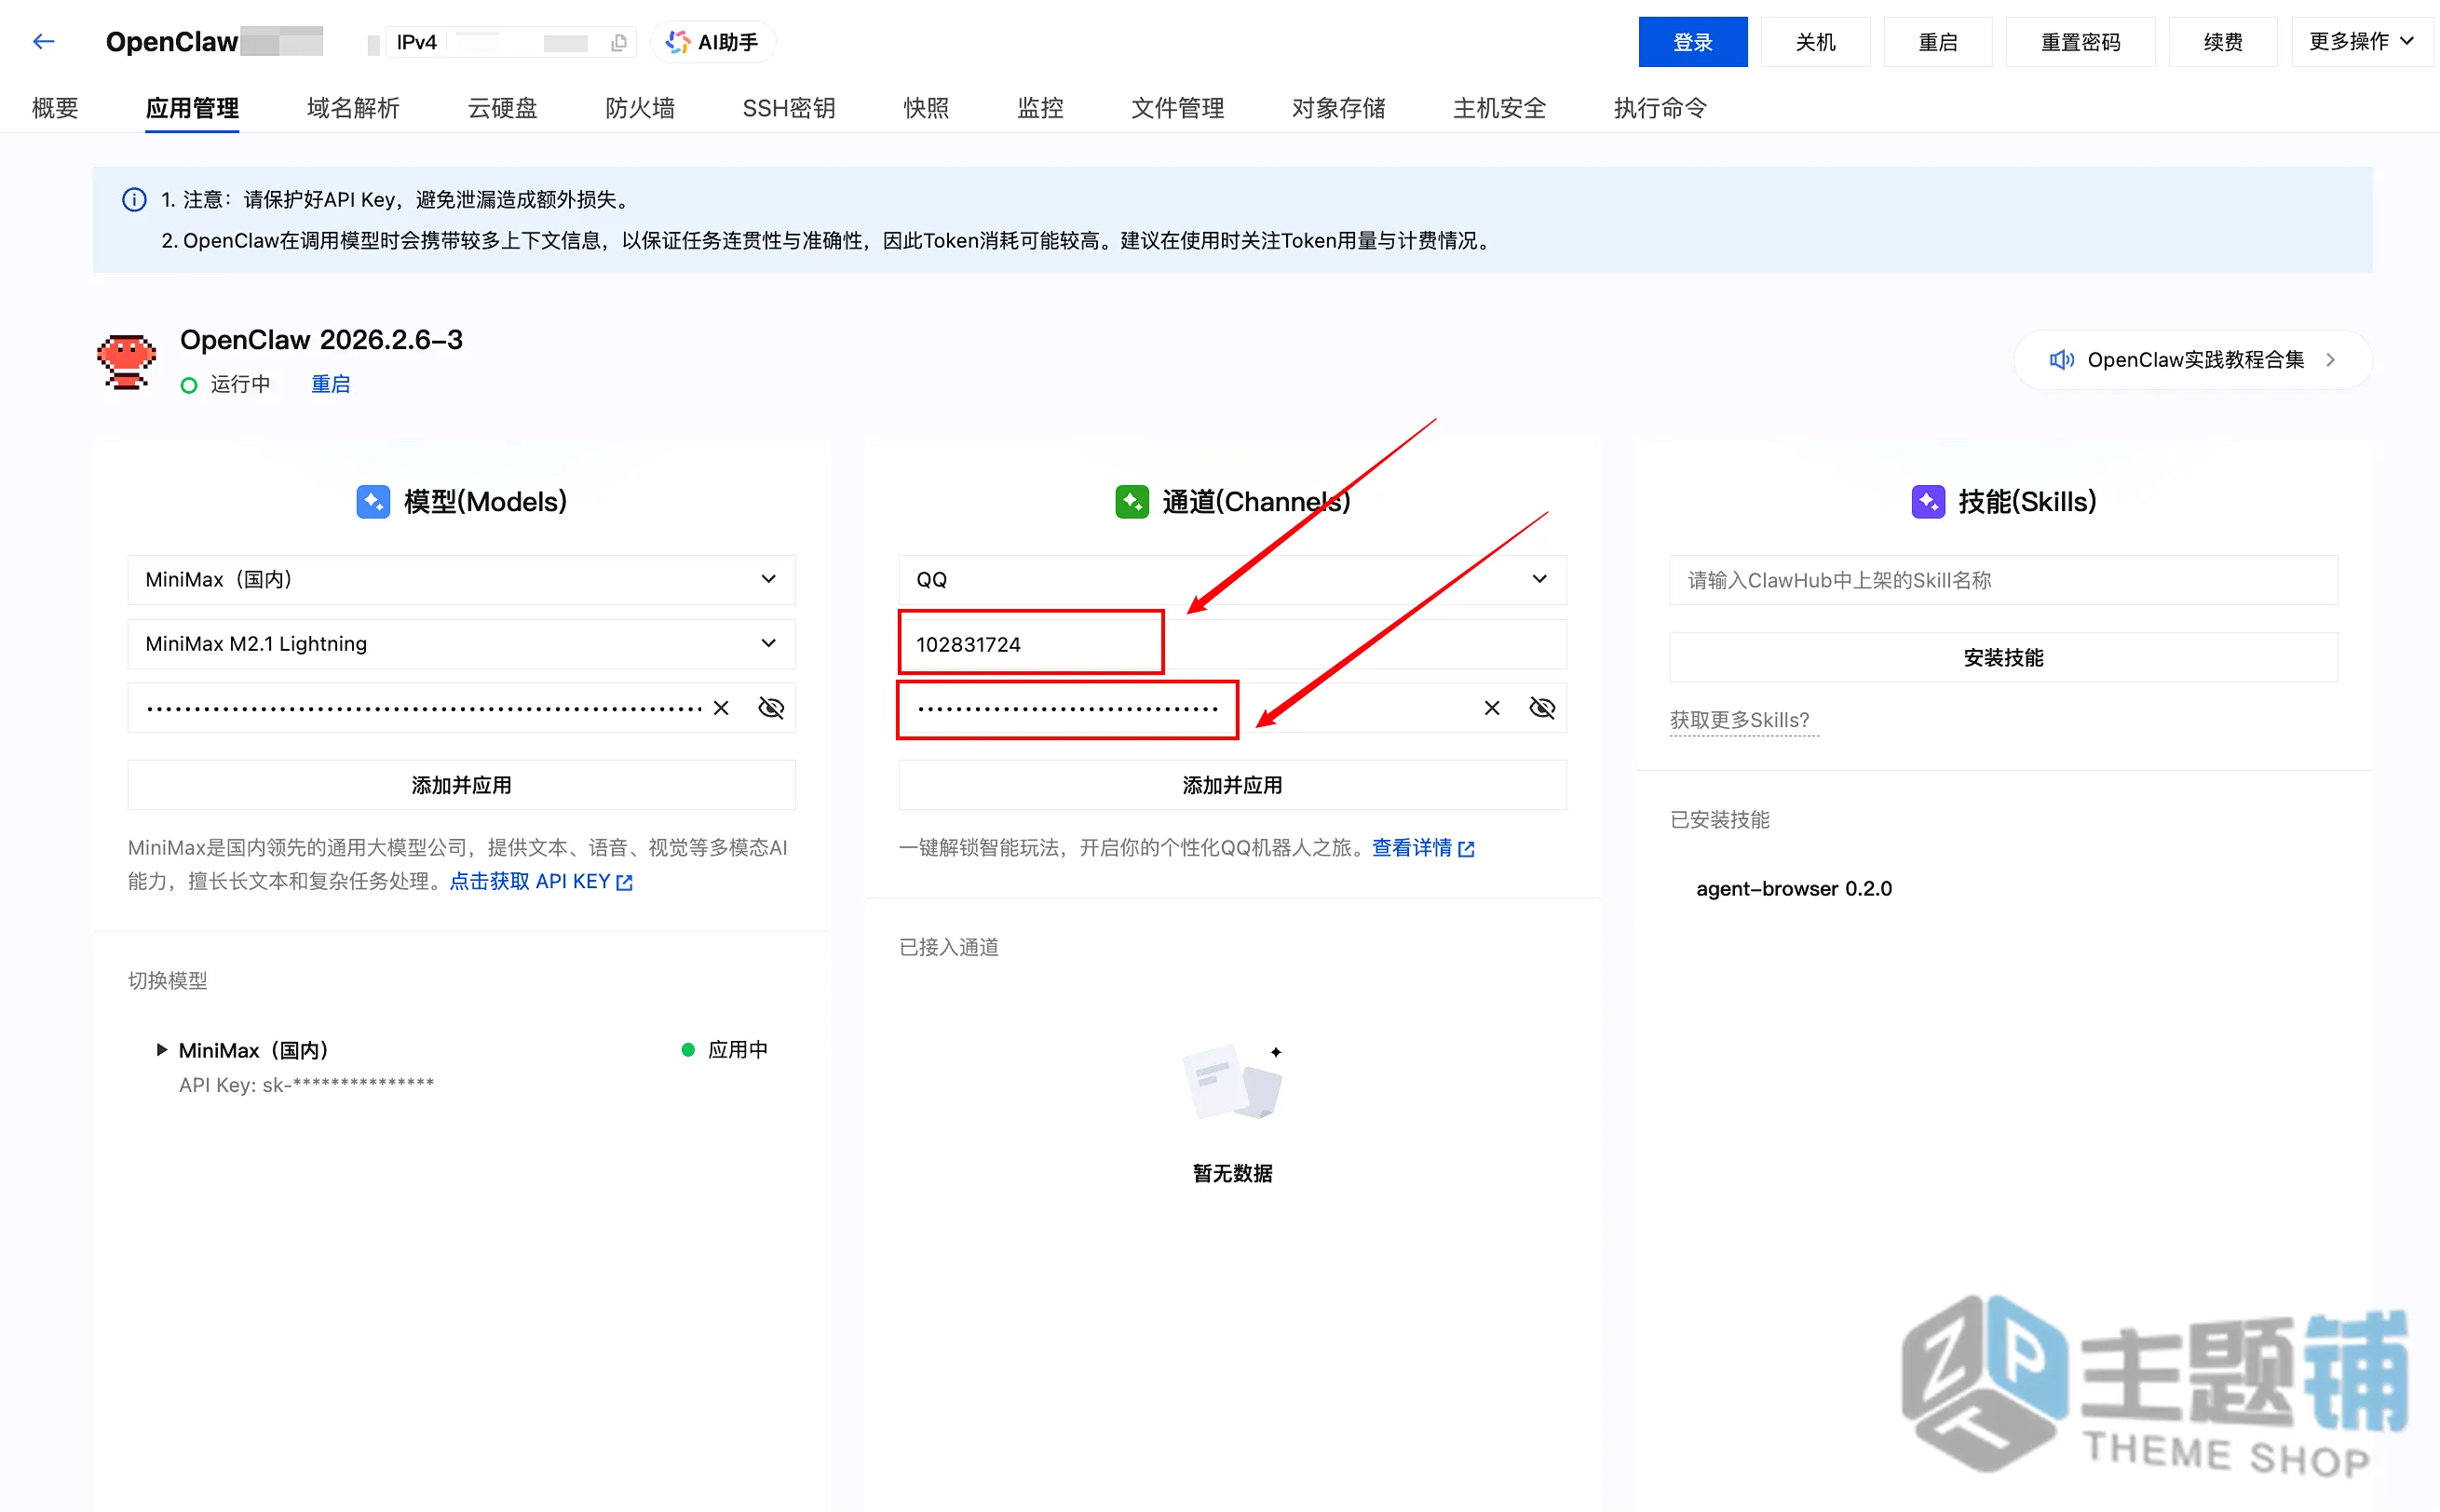The height and width of the screenshot is (1512, 2440).
Task: Clear the QQ channel secret field
Action: coord(1492,708)
